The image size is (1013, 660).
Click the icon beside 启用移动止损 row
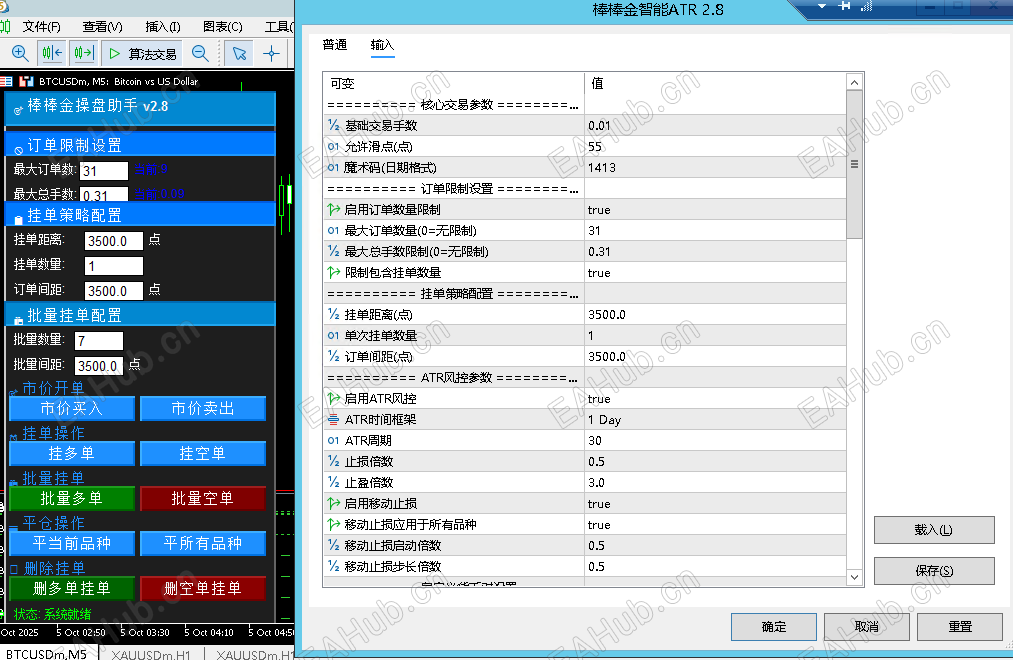click(333, 503)
